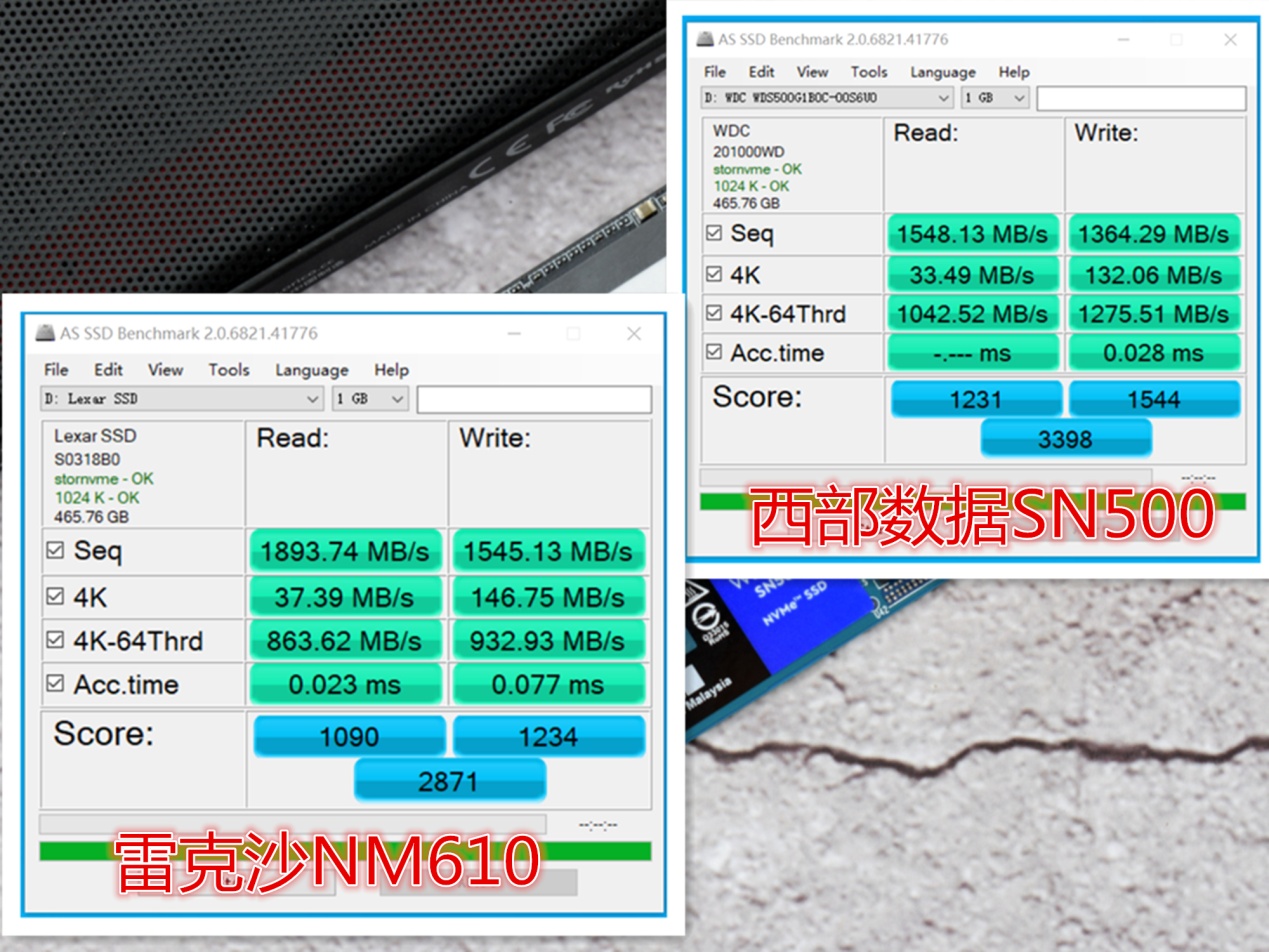Click the Acc.time Write result 0.028 ms
Viewport: 1269px width, 952px height.
pos(1156,352)
